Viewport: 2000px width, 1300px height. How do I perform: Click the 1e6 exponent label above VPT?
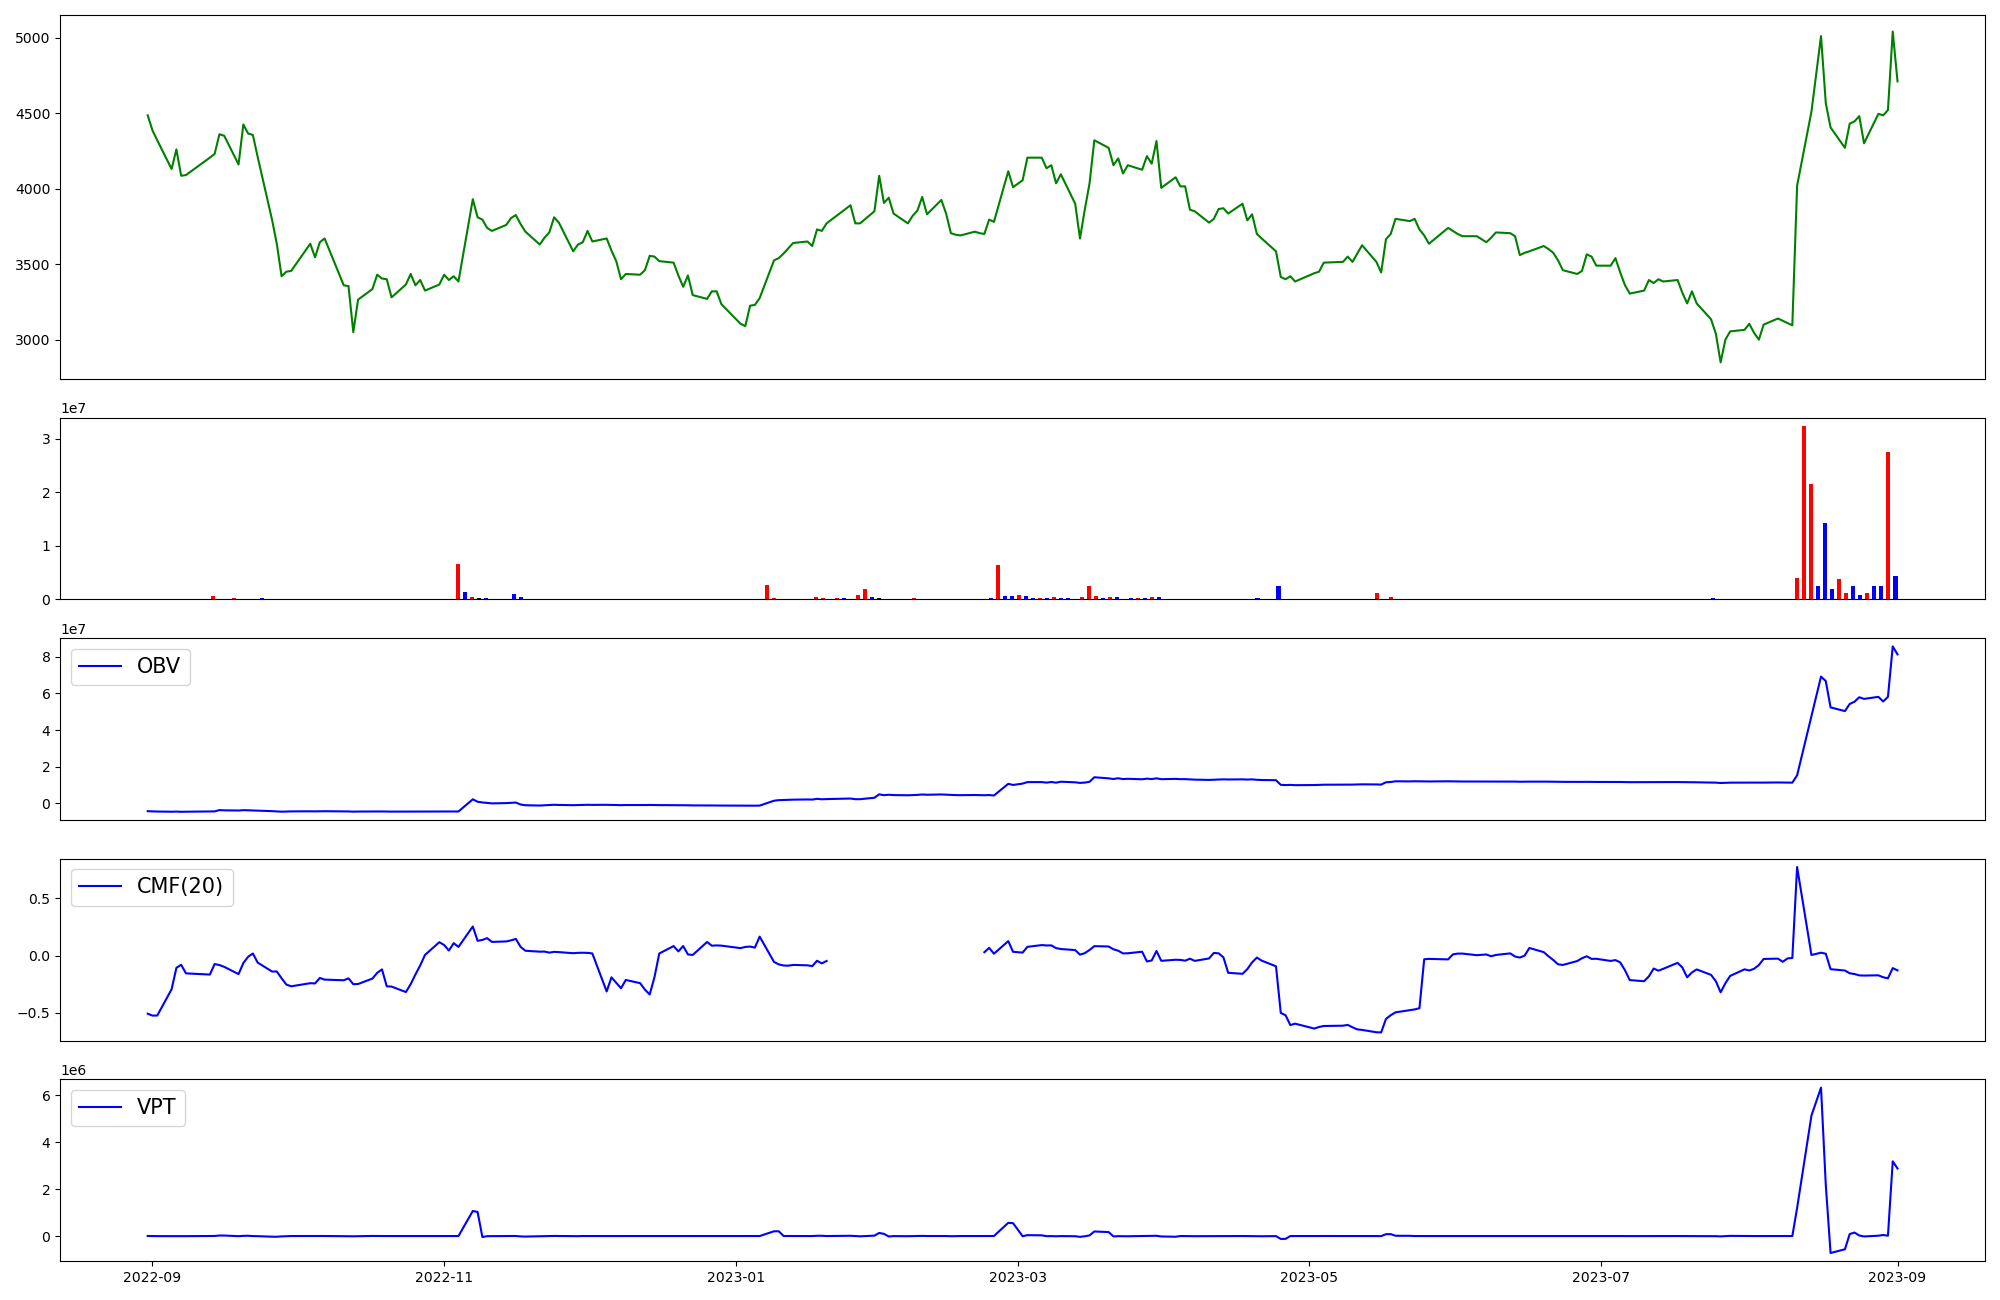pyautogui.click(x=74, y=1071)
